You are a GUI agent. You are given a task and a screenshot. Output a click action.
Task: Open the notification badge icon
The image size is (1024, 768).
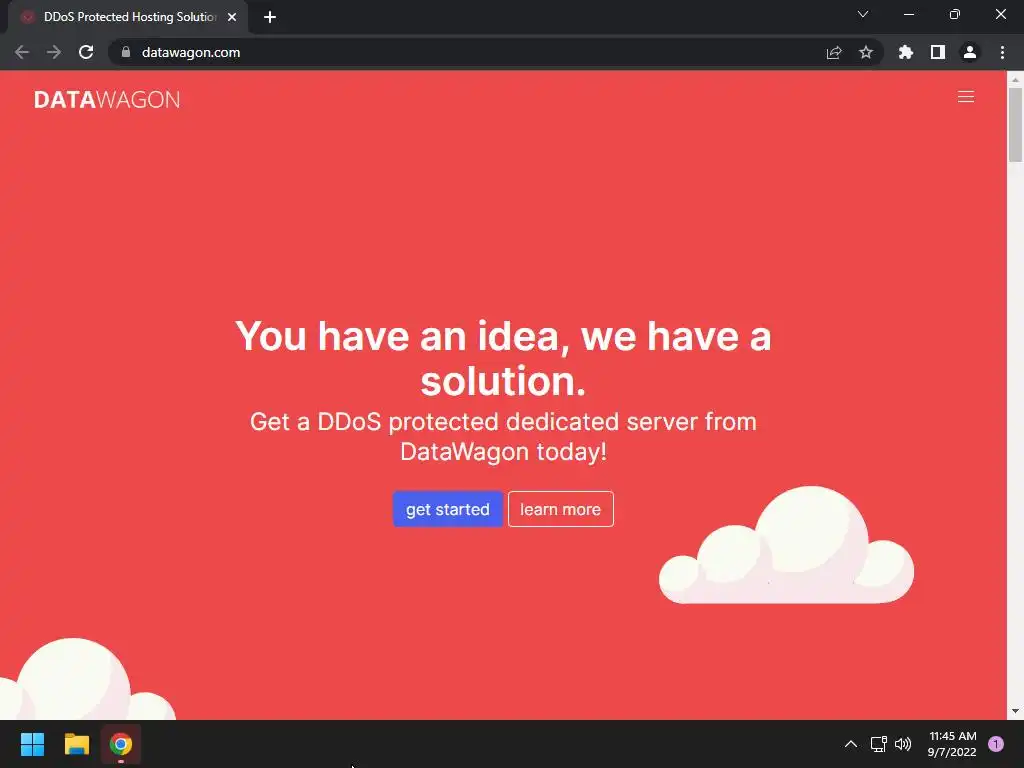pos(995,744)
